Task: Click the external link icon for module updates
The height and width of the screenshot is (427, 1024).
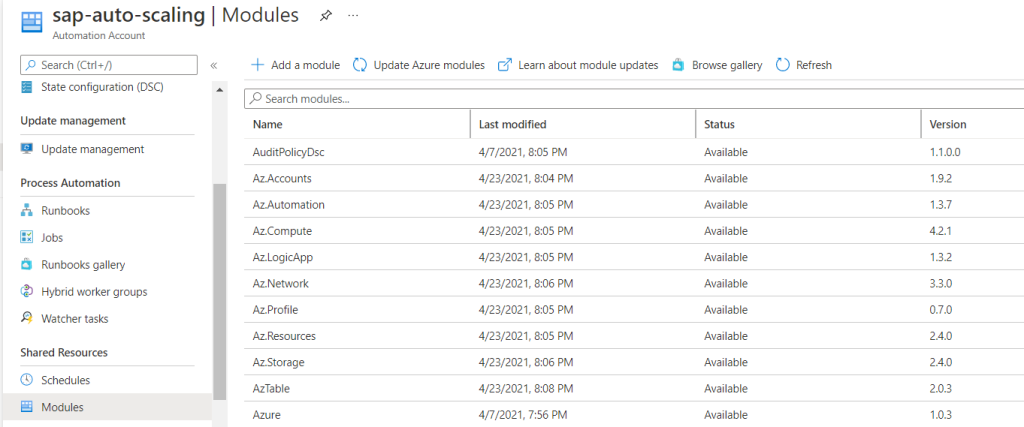Action: click(x=505, y=65)
